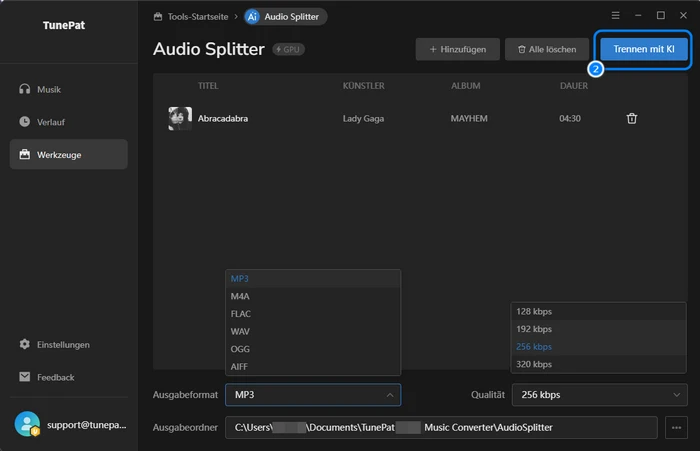Click the ALBUM column header

pos(466,86)
